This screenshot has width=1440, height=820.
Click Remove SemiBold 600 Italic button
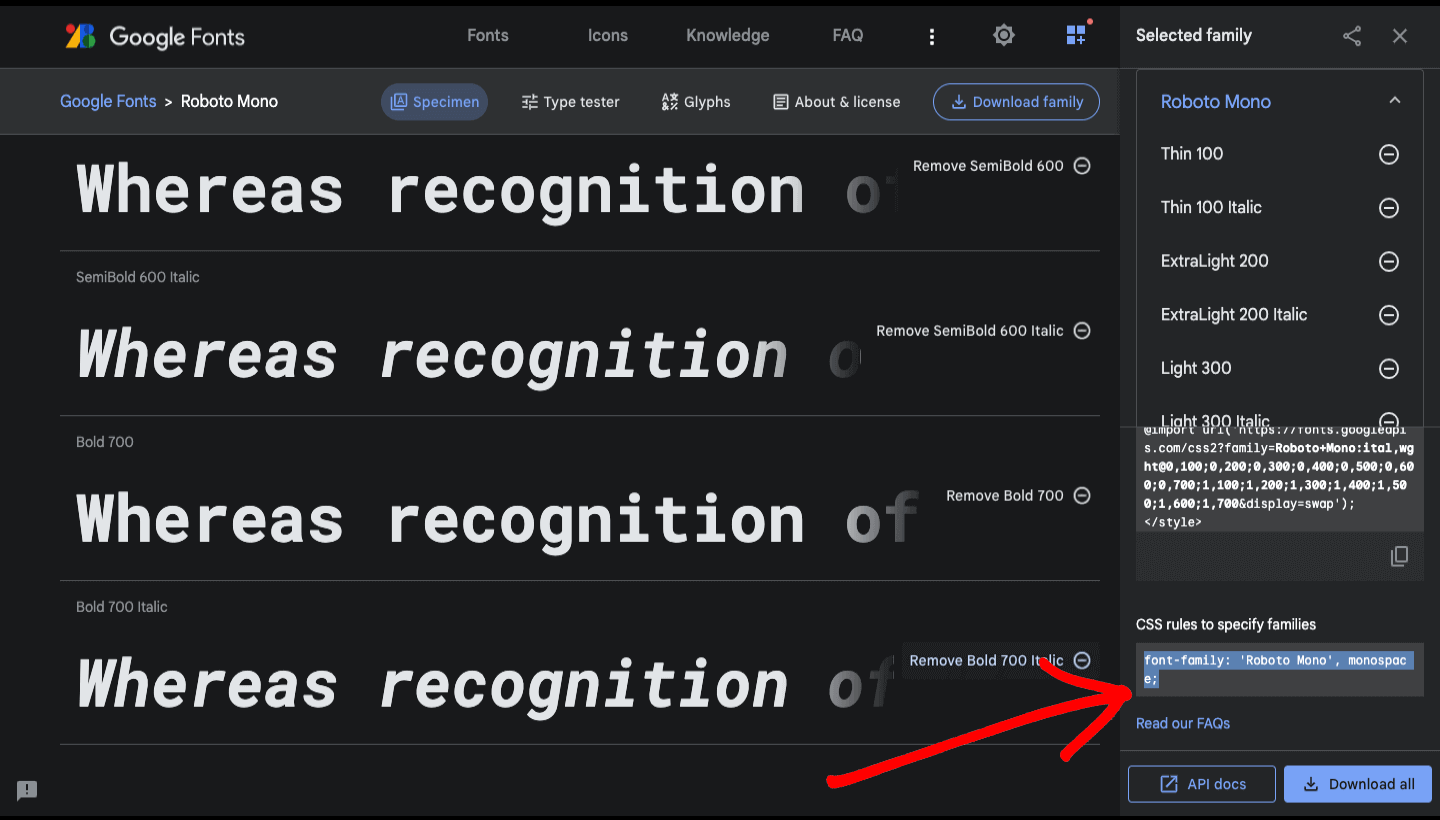coord(983,331)
